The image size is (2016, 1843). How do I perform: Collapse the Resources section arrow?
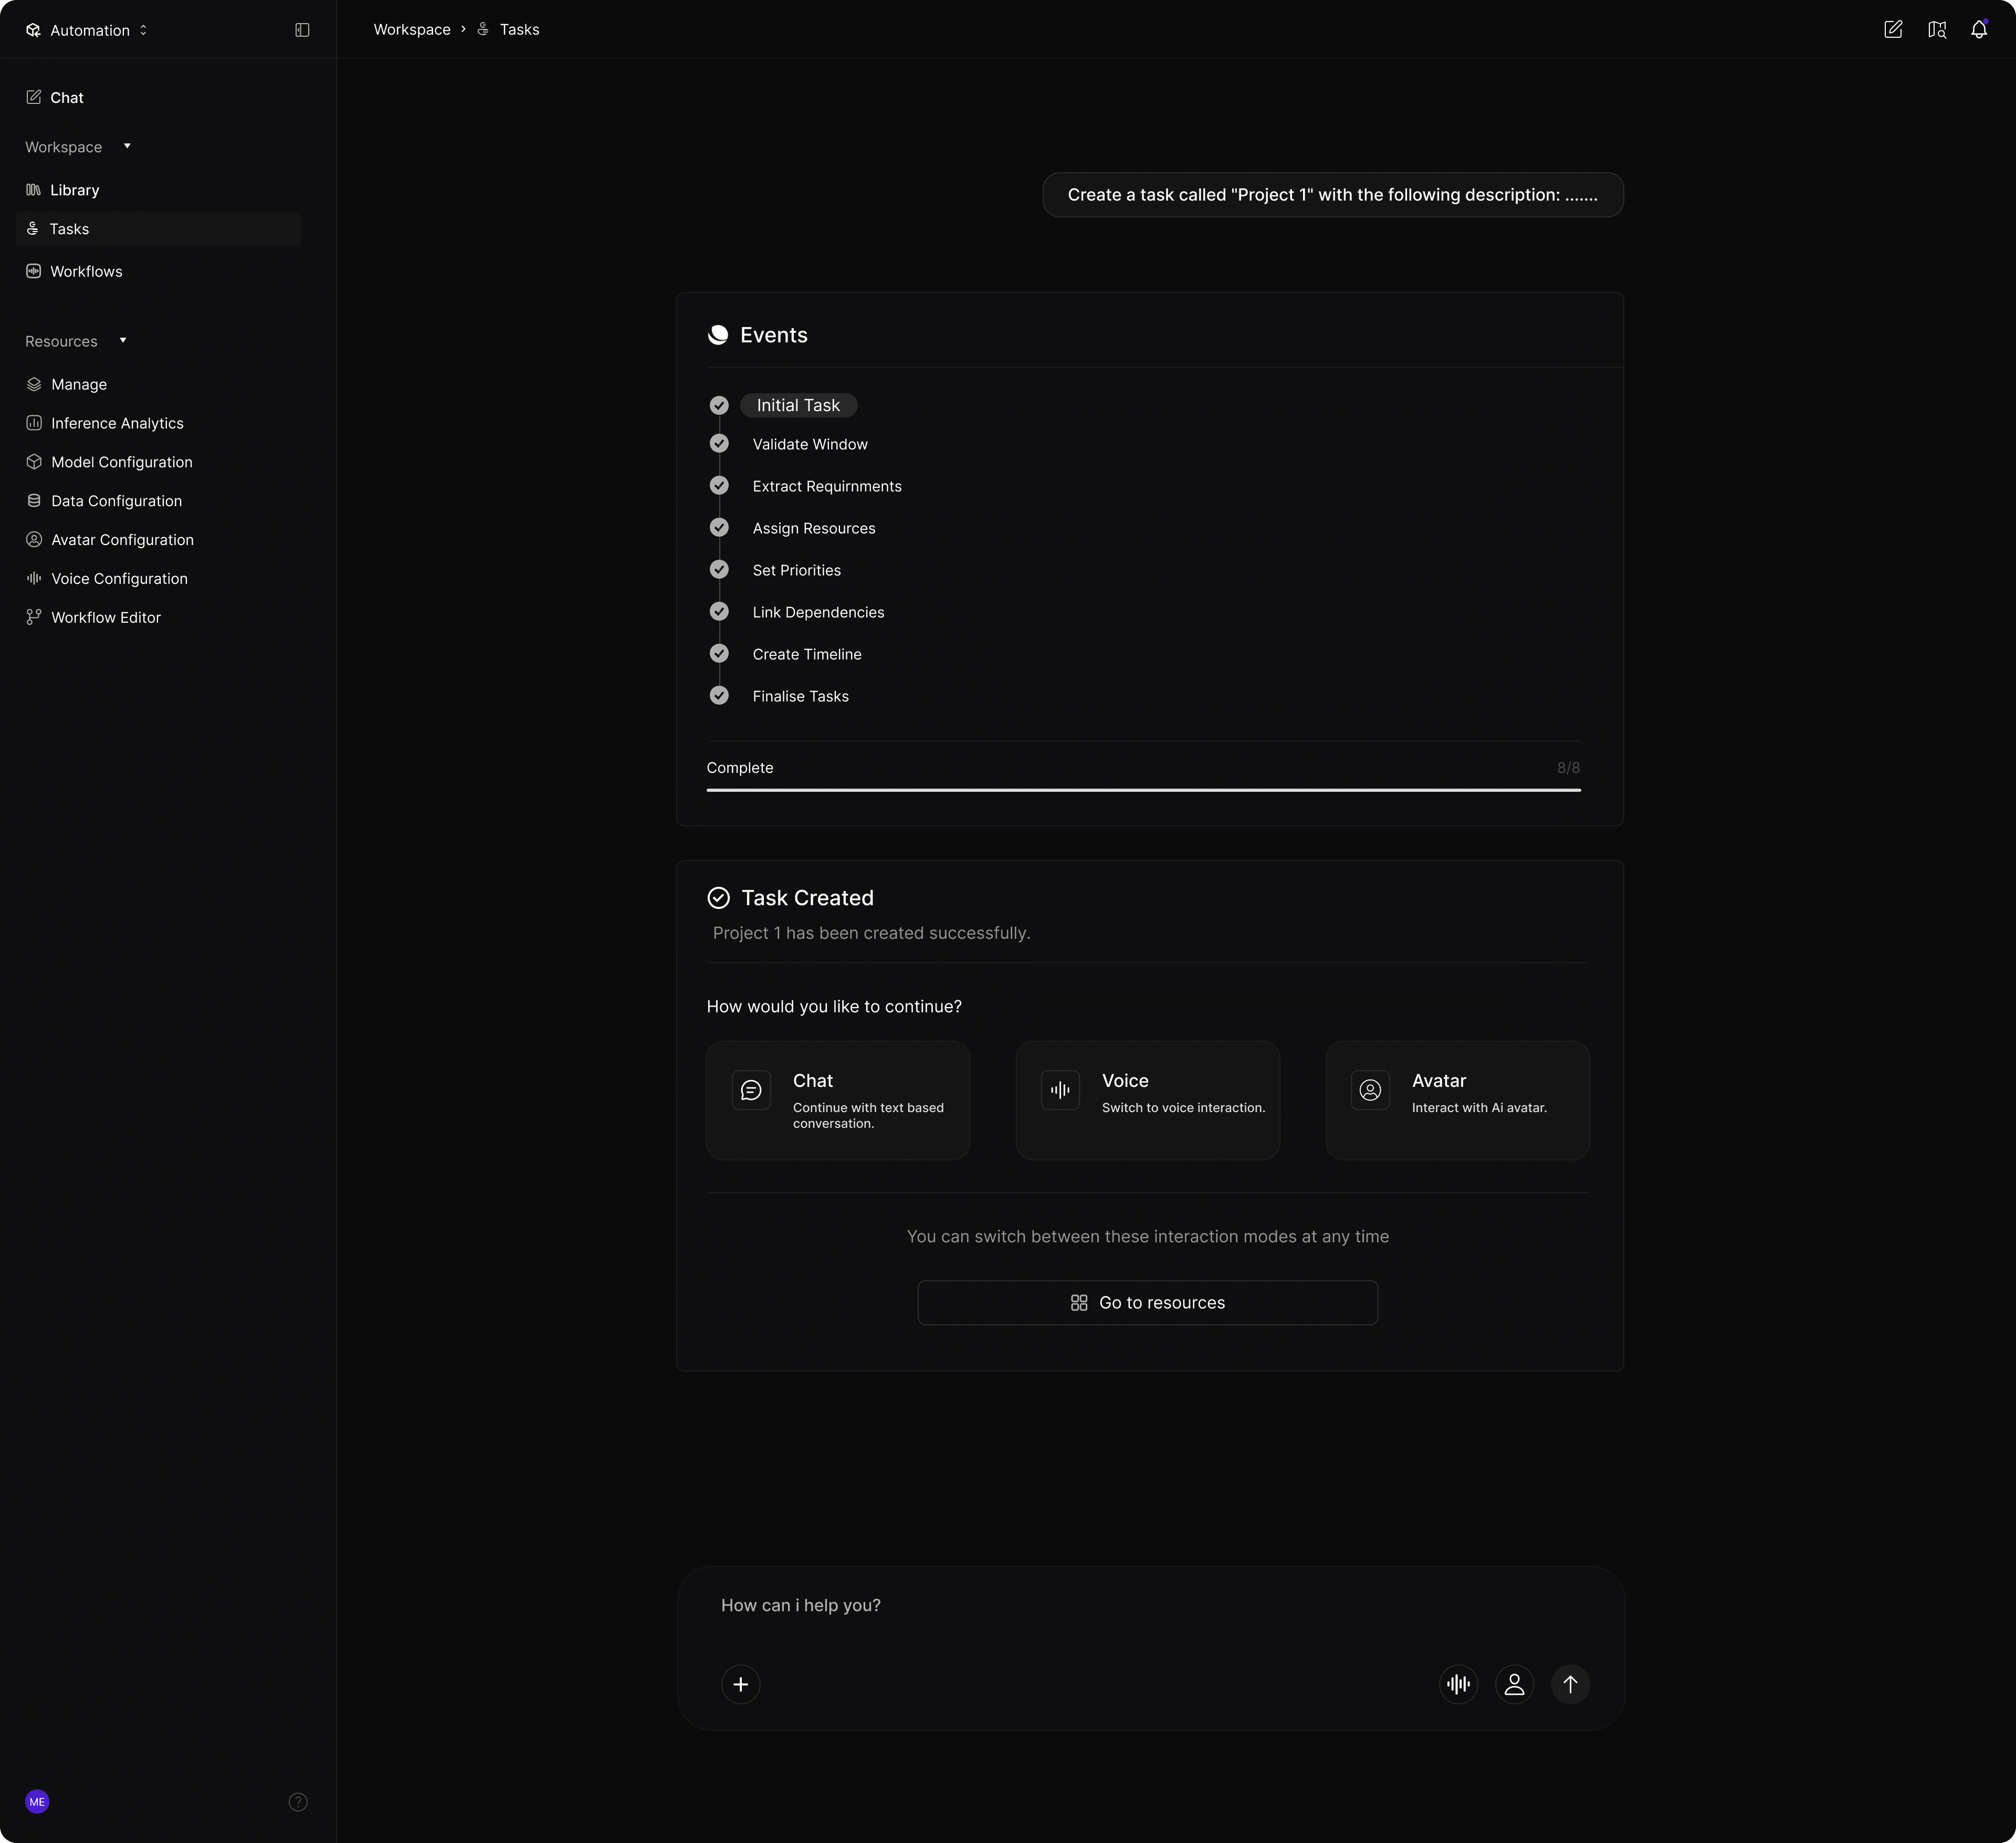pos(123,341)
